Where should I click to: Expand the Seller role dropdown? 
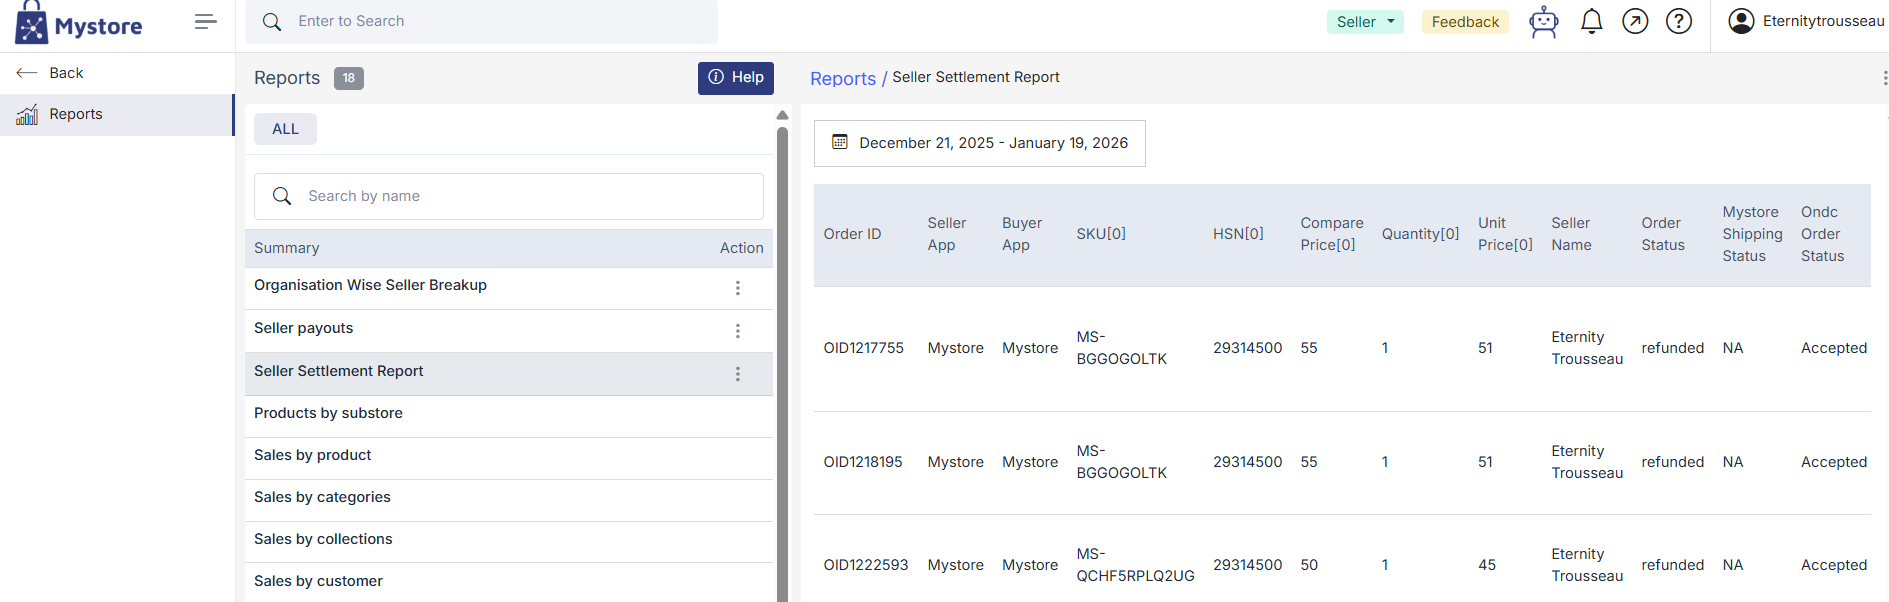click(1365, 22)
